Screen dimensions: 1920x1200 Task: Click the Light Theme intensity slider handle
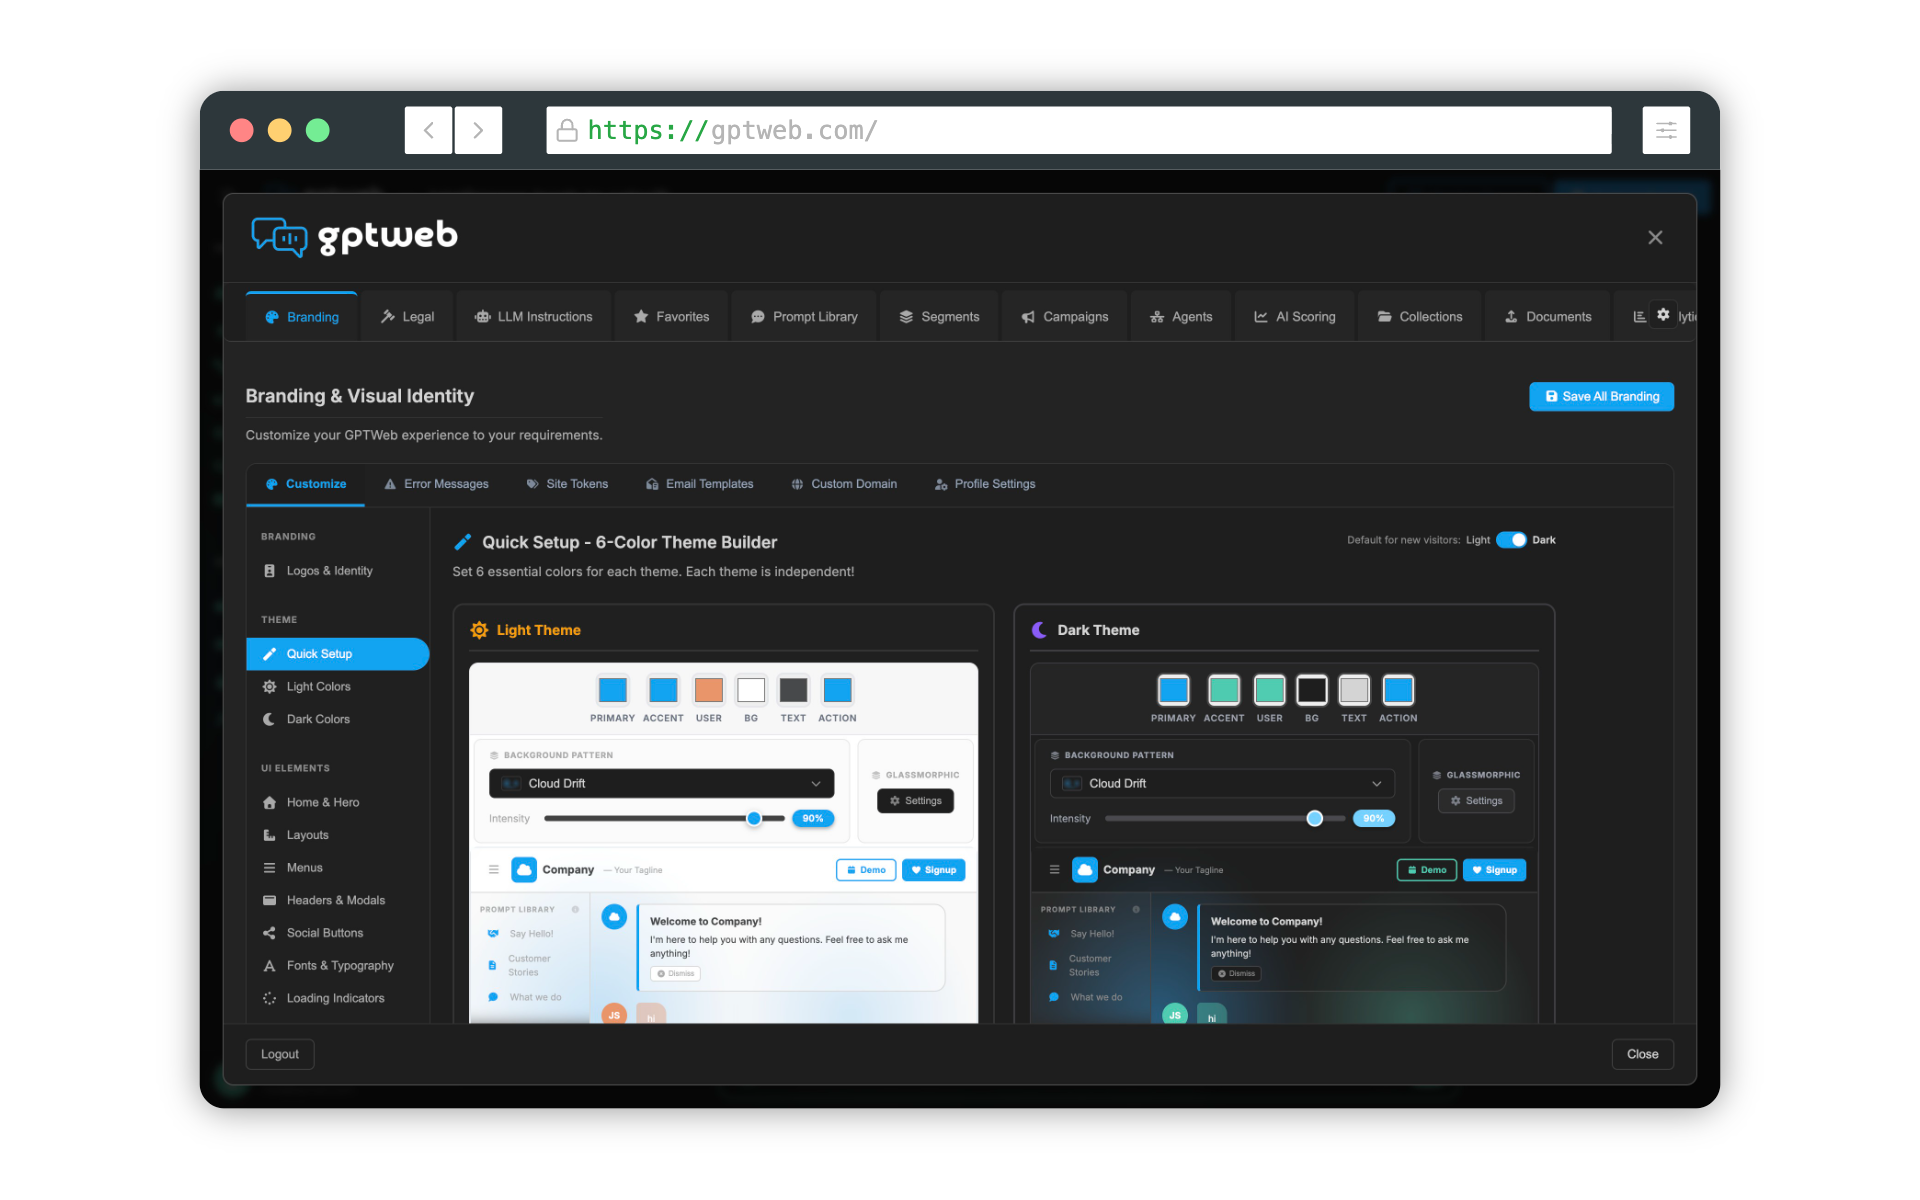[754, 819]
